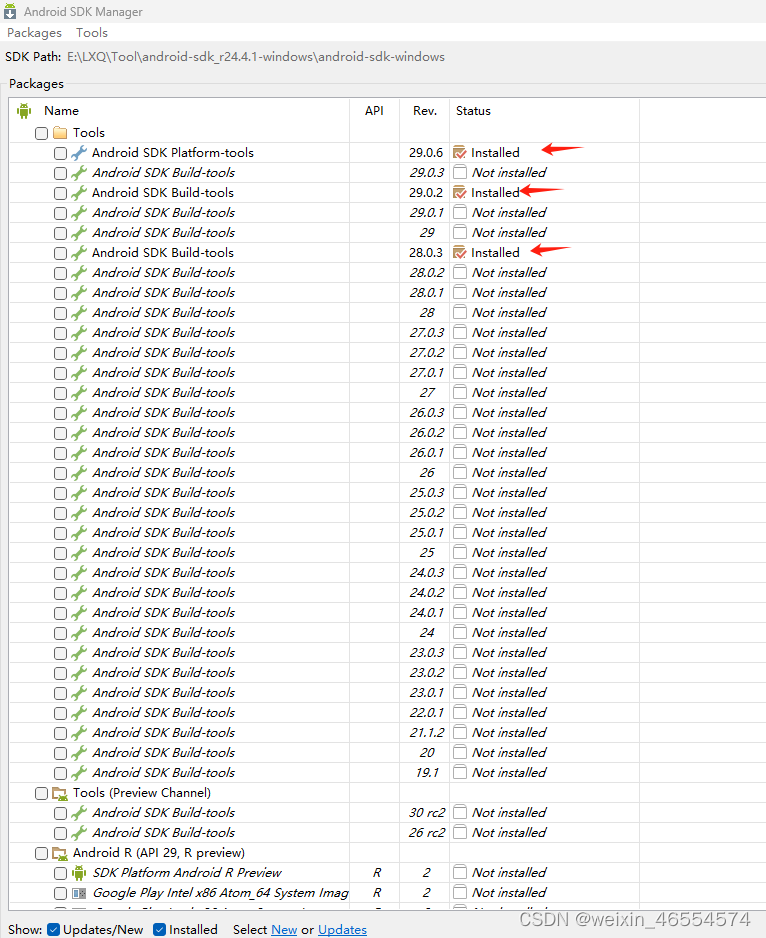Click the wrench icon for Build-tools 30 rc2
Screen dimensions: 766x938
78,813
